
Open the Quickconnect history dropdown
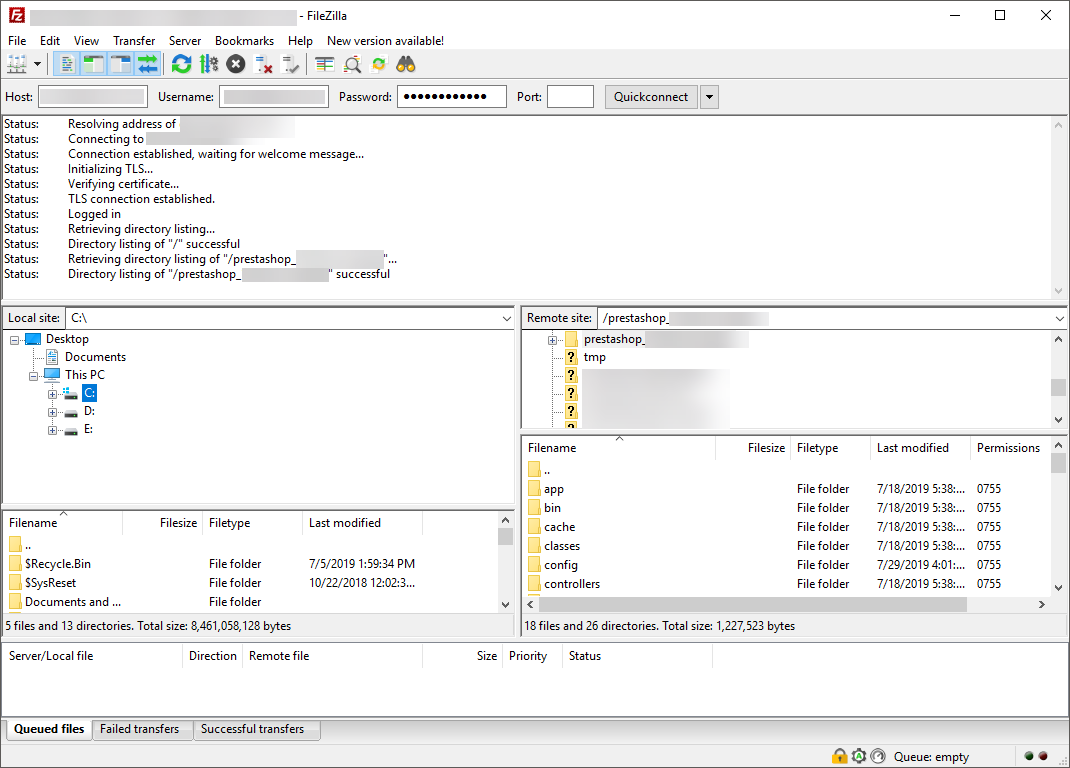[x=710, y=97]
